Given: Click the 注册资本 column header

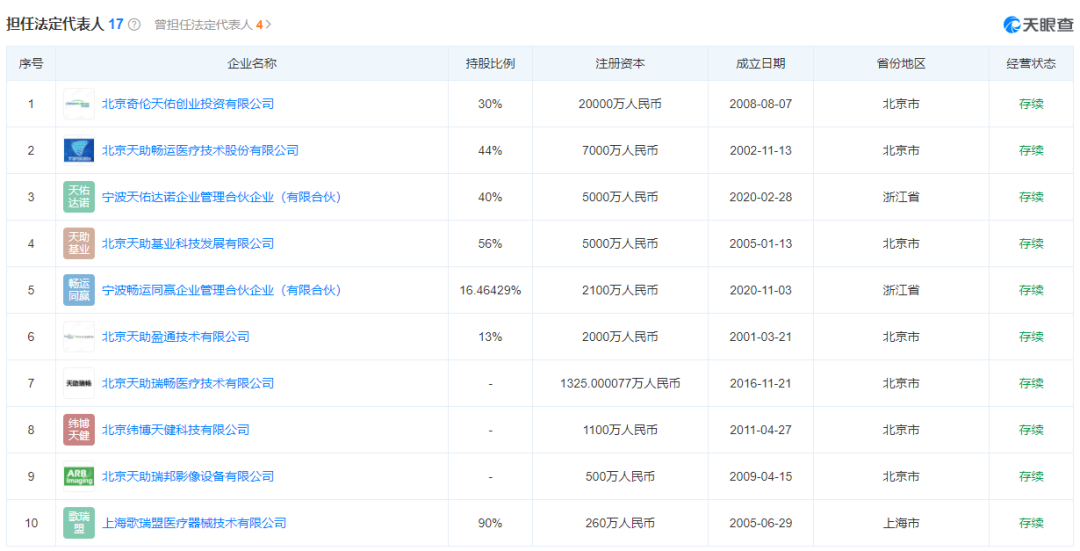Looking at the screenshot, I should point(620,63).
